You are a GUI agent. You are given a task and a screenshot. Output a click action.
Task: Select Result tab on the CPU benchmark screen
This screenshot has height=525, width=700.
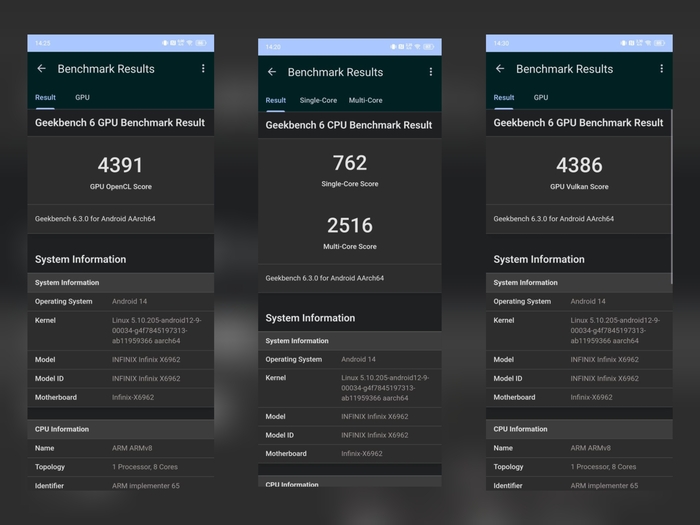[x=276, y=100]
